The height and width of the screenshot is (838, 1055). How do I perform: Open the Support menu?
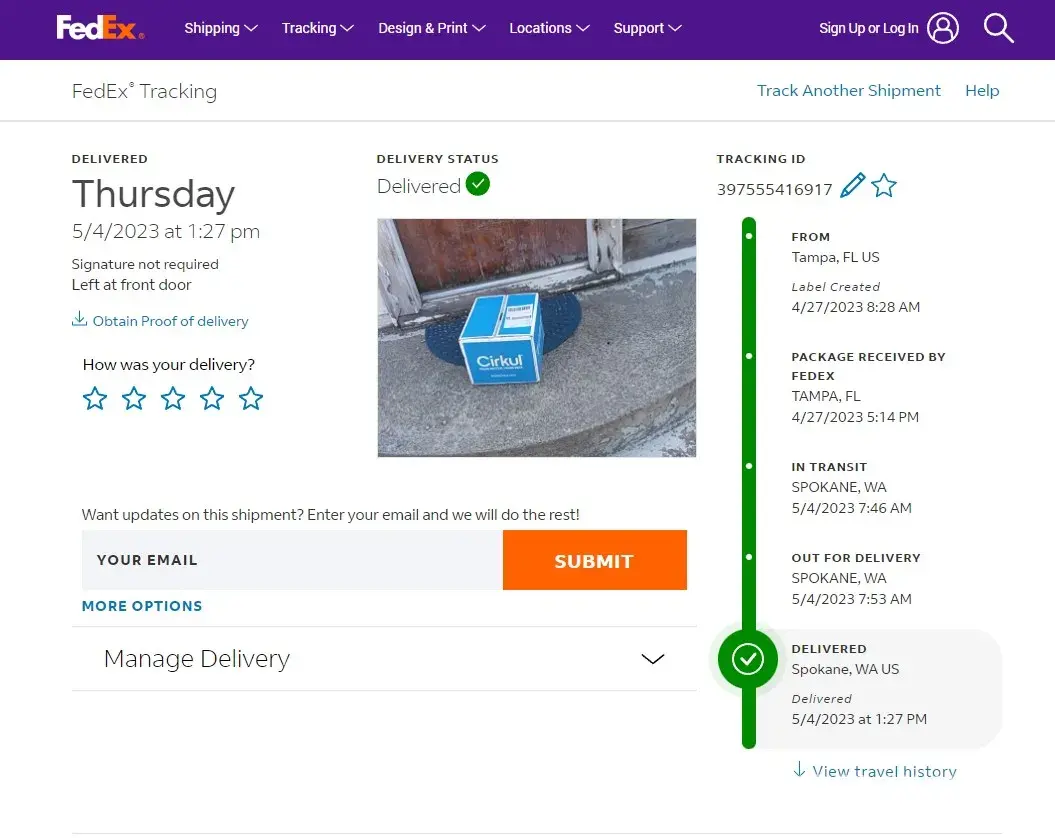[x=647, y=28]
